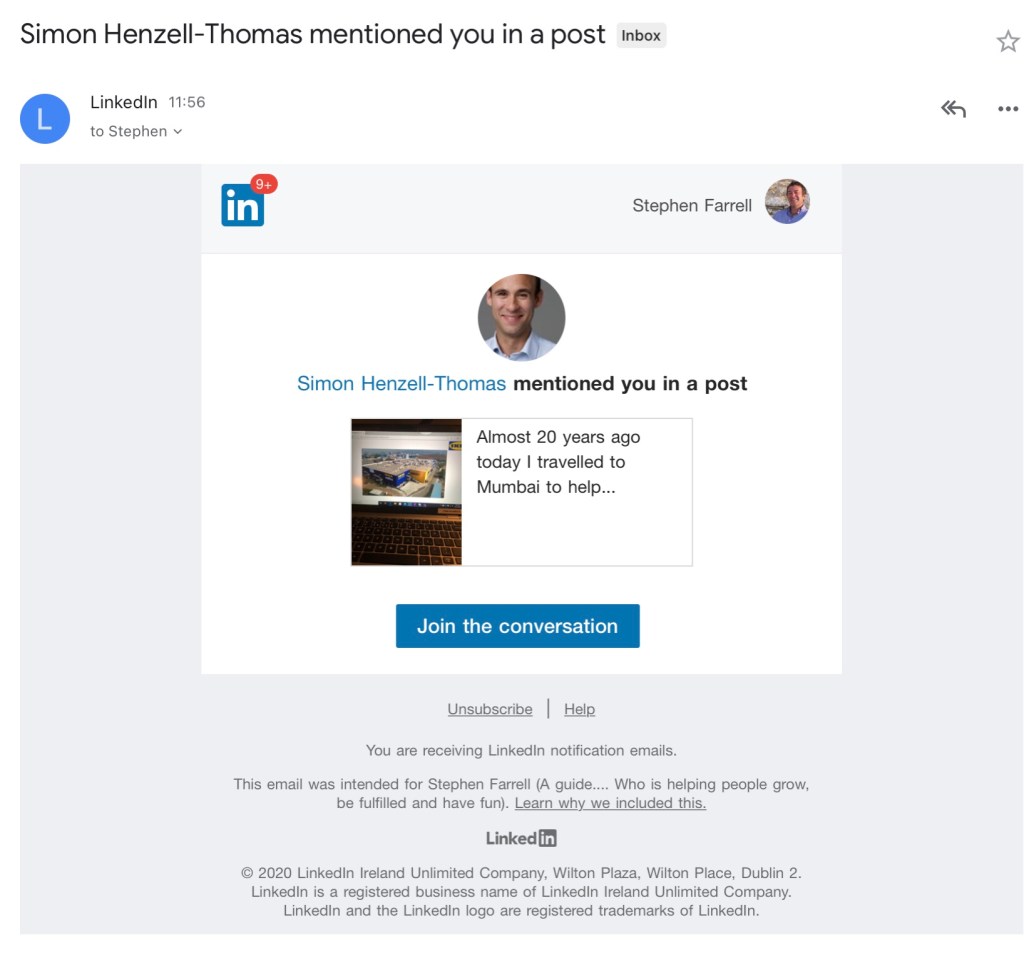This screenshot has width=1024, height=955.
Task: Click the 'mentioned you in a post' text
Action: pos(630,383)
